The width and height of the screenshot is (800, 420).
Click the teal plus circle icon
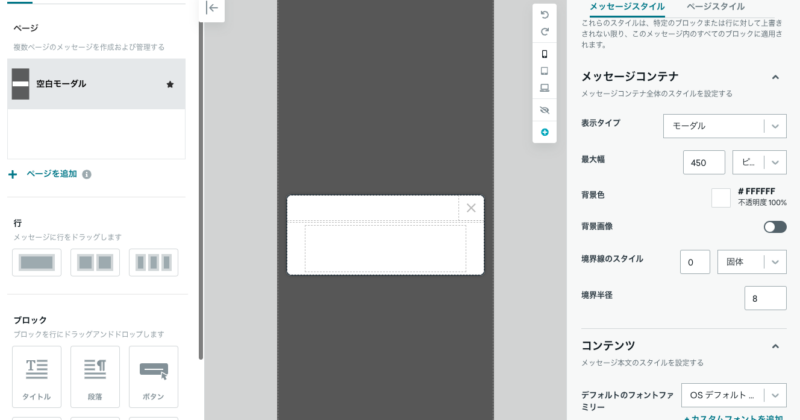coord(544,132)
